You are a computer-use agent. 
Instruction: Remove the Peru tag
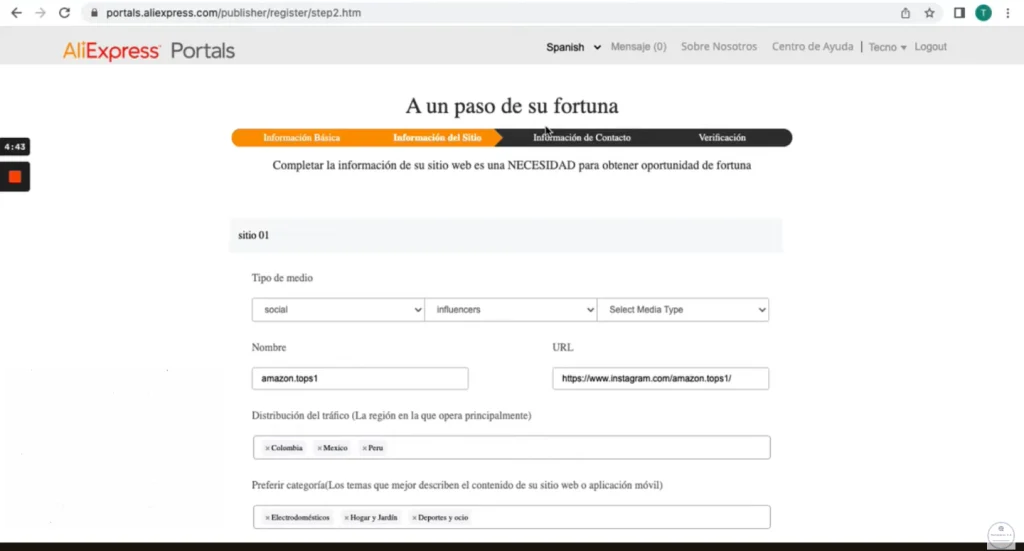tap(364, 449)
